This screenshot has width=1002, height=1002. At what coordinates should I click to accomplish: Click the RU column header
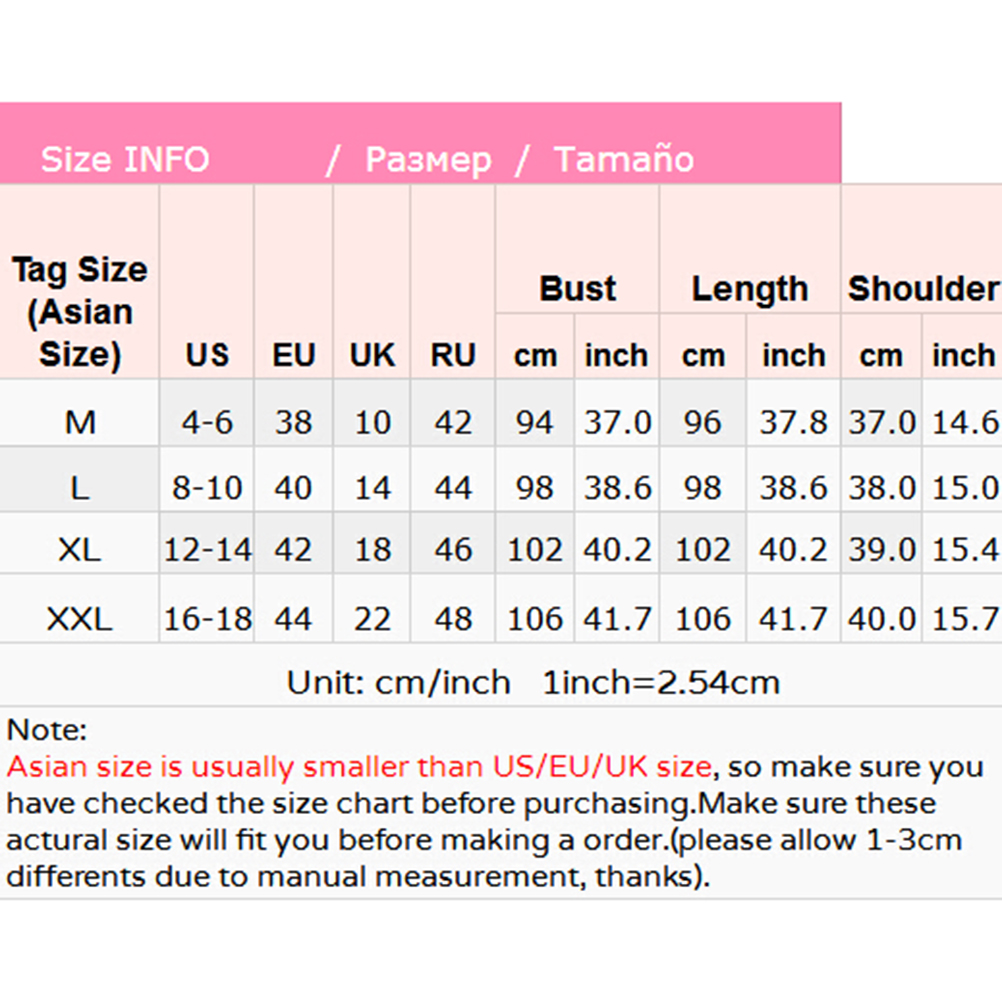tap(453, 355)
